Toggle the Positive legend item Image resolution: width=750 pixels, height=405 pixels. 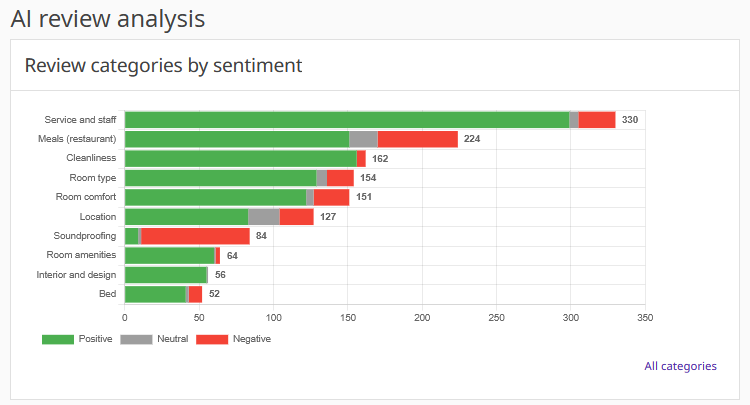[76, 339]
